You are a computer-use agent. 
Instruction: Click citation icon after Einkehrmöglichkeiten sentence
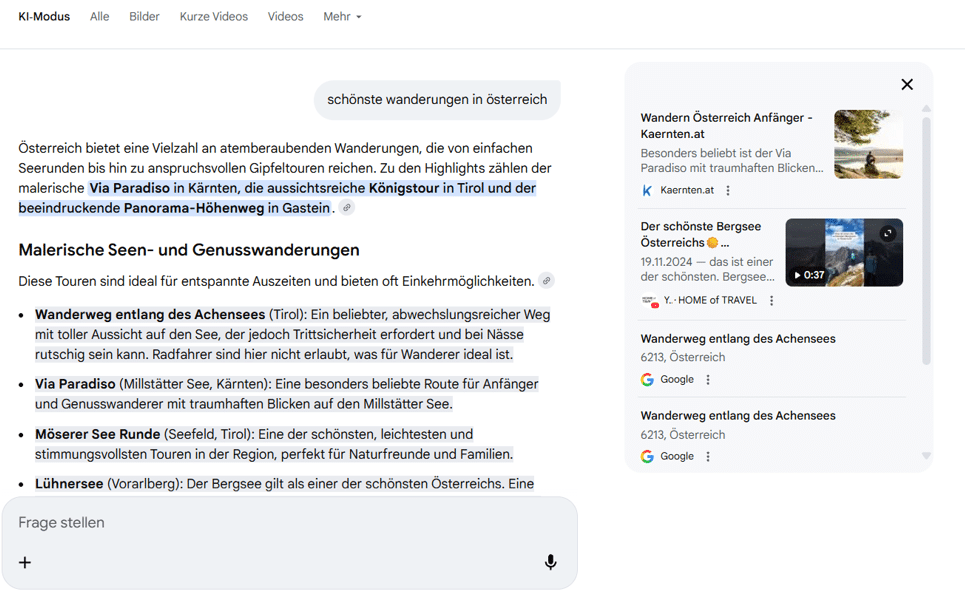tap(546, 280)
